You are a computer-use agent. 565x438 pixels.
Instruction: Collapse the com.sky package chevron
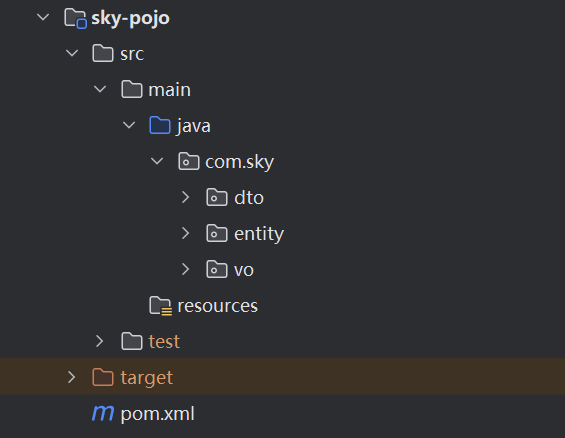(x=157, y=161)
